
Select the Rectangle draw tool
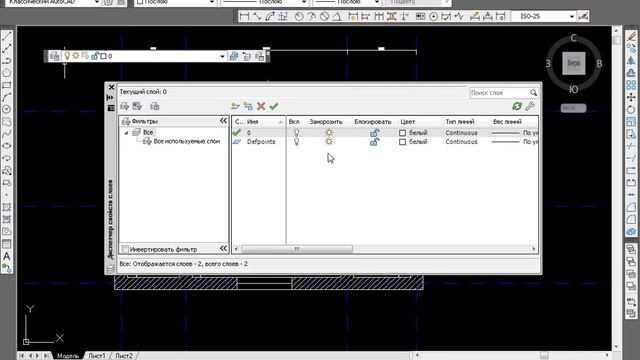pos(7,85)
